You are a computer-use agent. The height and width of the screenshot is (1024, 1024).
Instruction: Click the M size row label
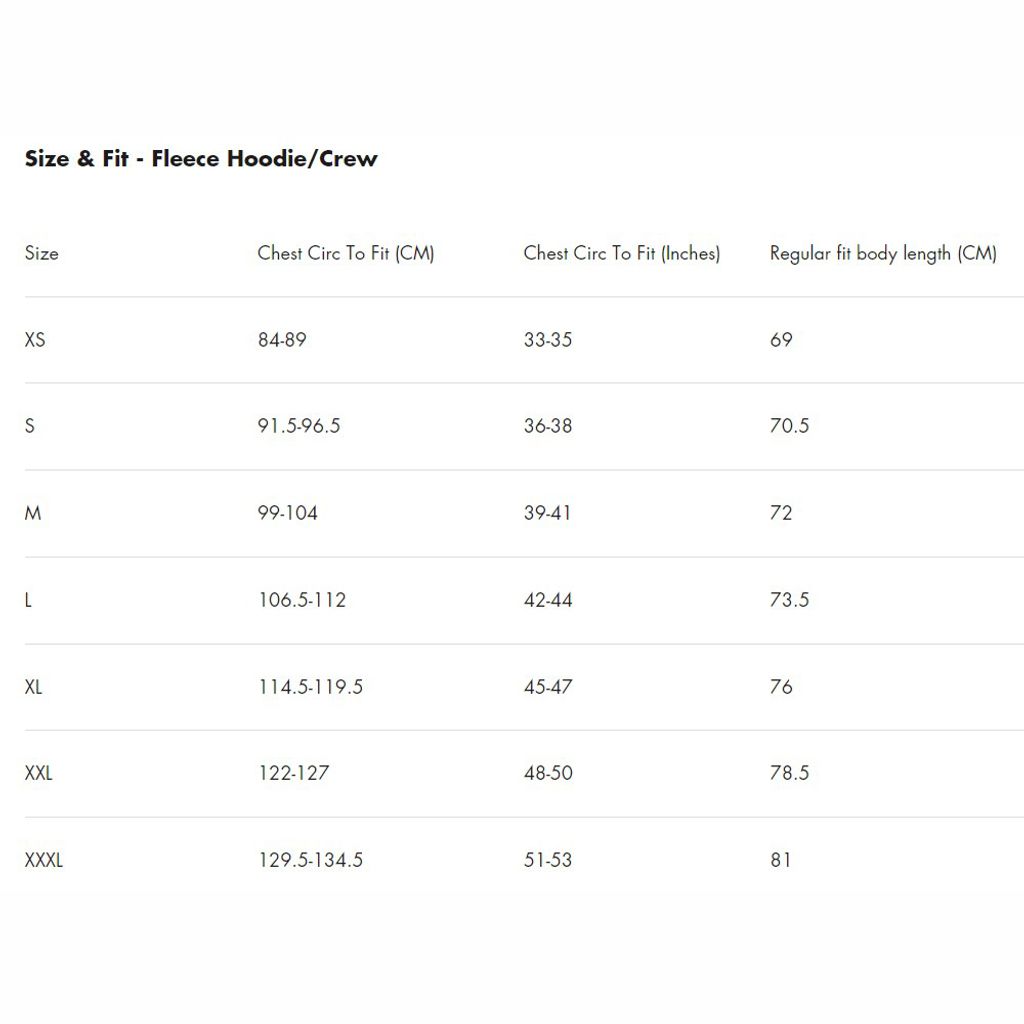33,513
